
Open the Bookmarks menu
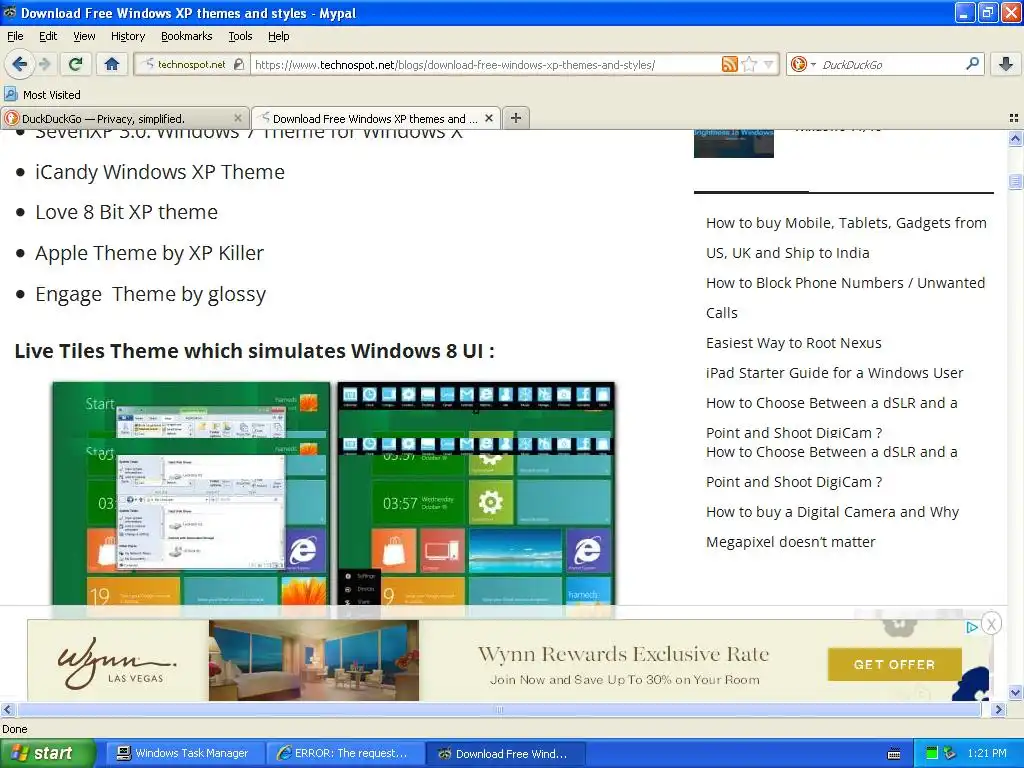click(x=186, y=36)
